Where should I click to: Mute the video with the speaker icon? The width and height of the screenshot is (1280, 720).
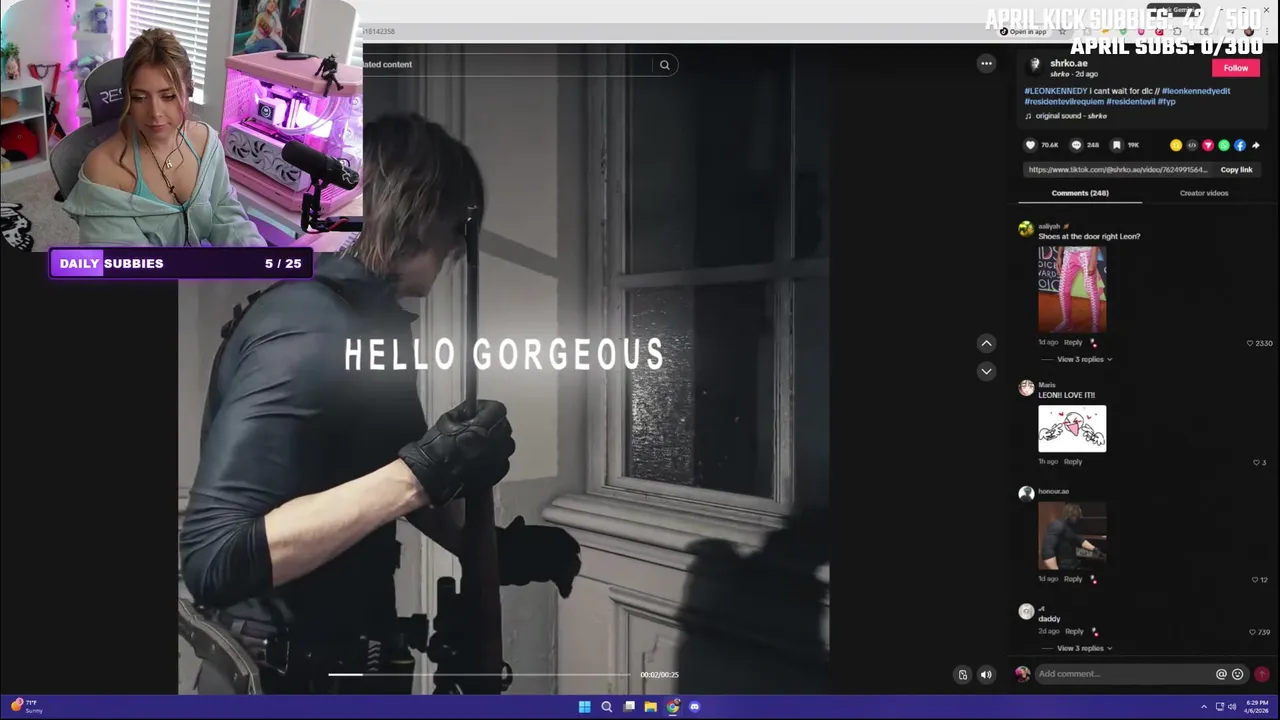986,674
